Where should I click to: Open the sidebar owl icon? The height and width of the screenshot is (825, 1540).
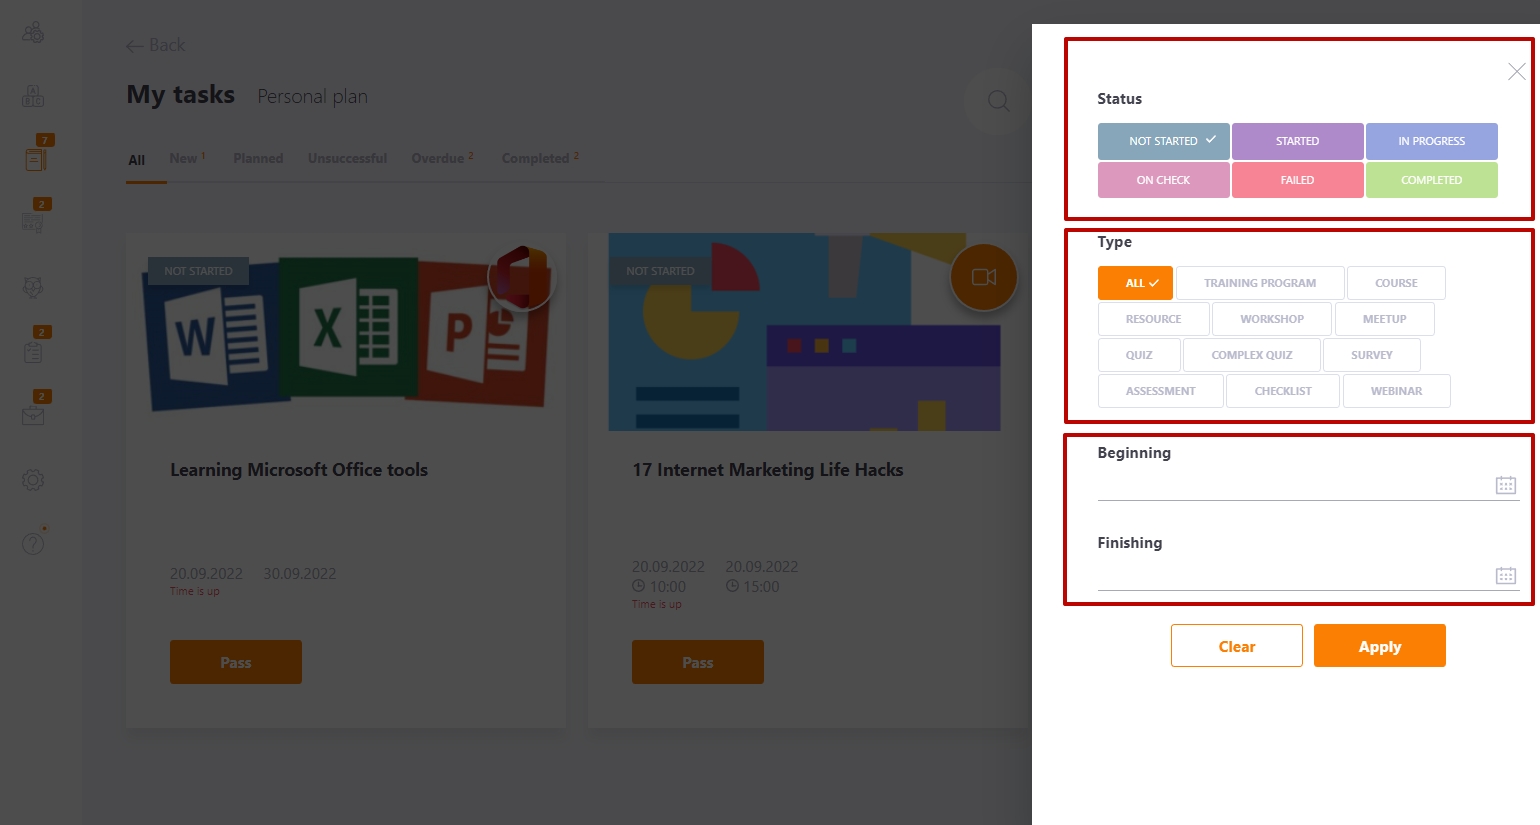click(x=33, y=288)
